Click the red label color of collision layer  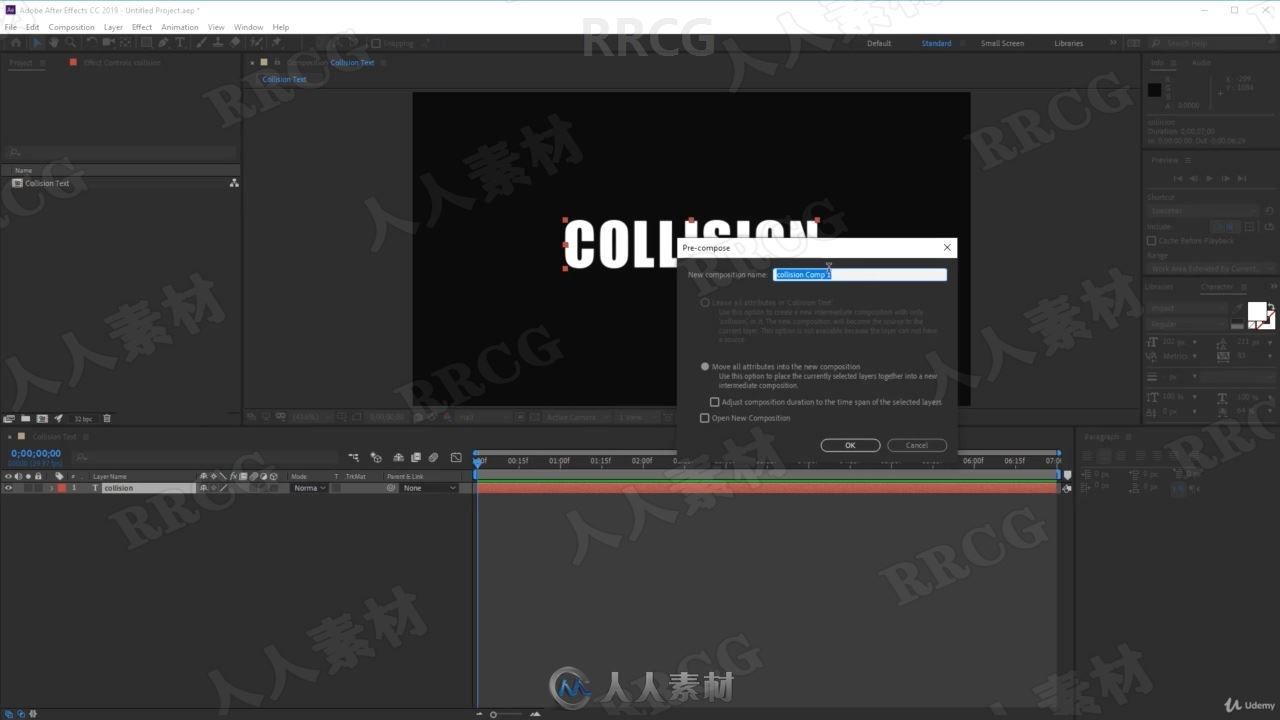point(61,488)
